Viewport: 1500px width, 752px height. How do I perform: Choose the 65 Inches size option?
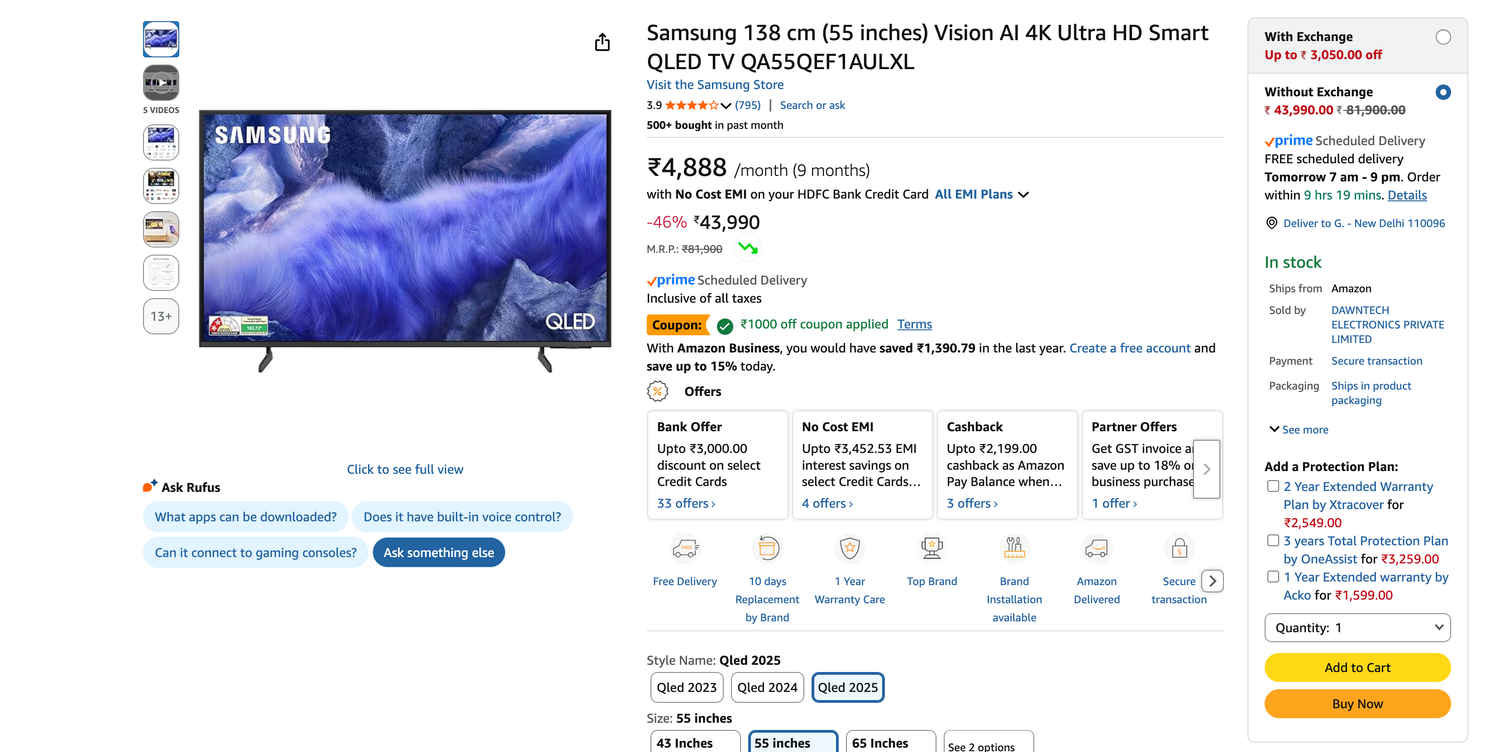click(890, 743)
